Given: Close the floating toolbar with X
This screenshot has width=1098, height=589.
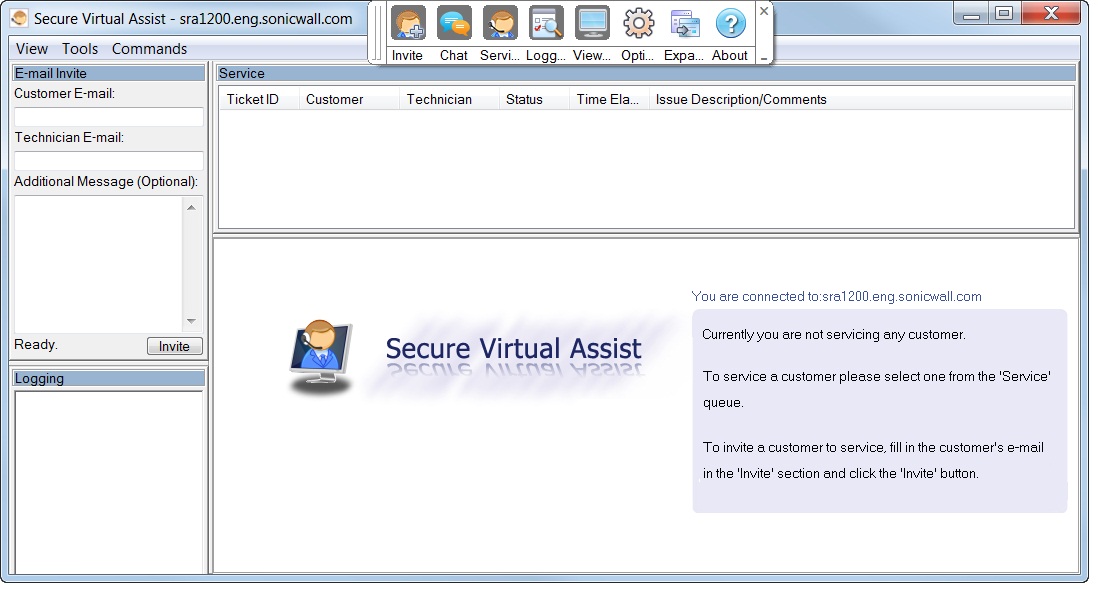Looking at the screenshot, I should pos(764,11).
